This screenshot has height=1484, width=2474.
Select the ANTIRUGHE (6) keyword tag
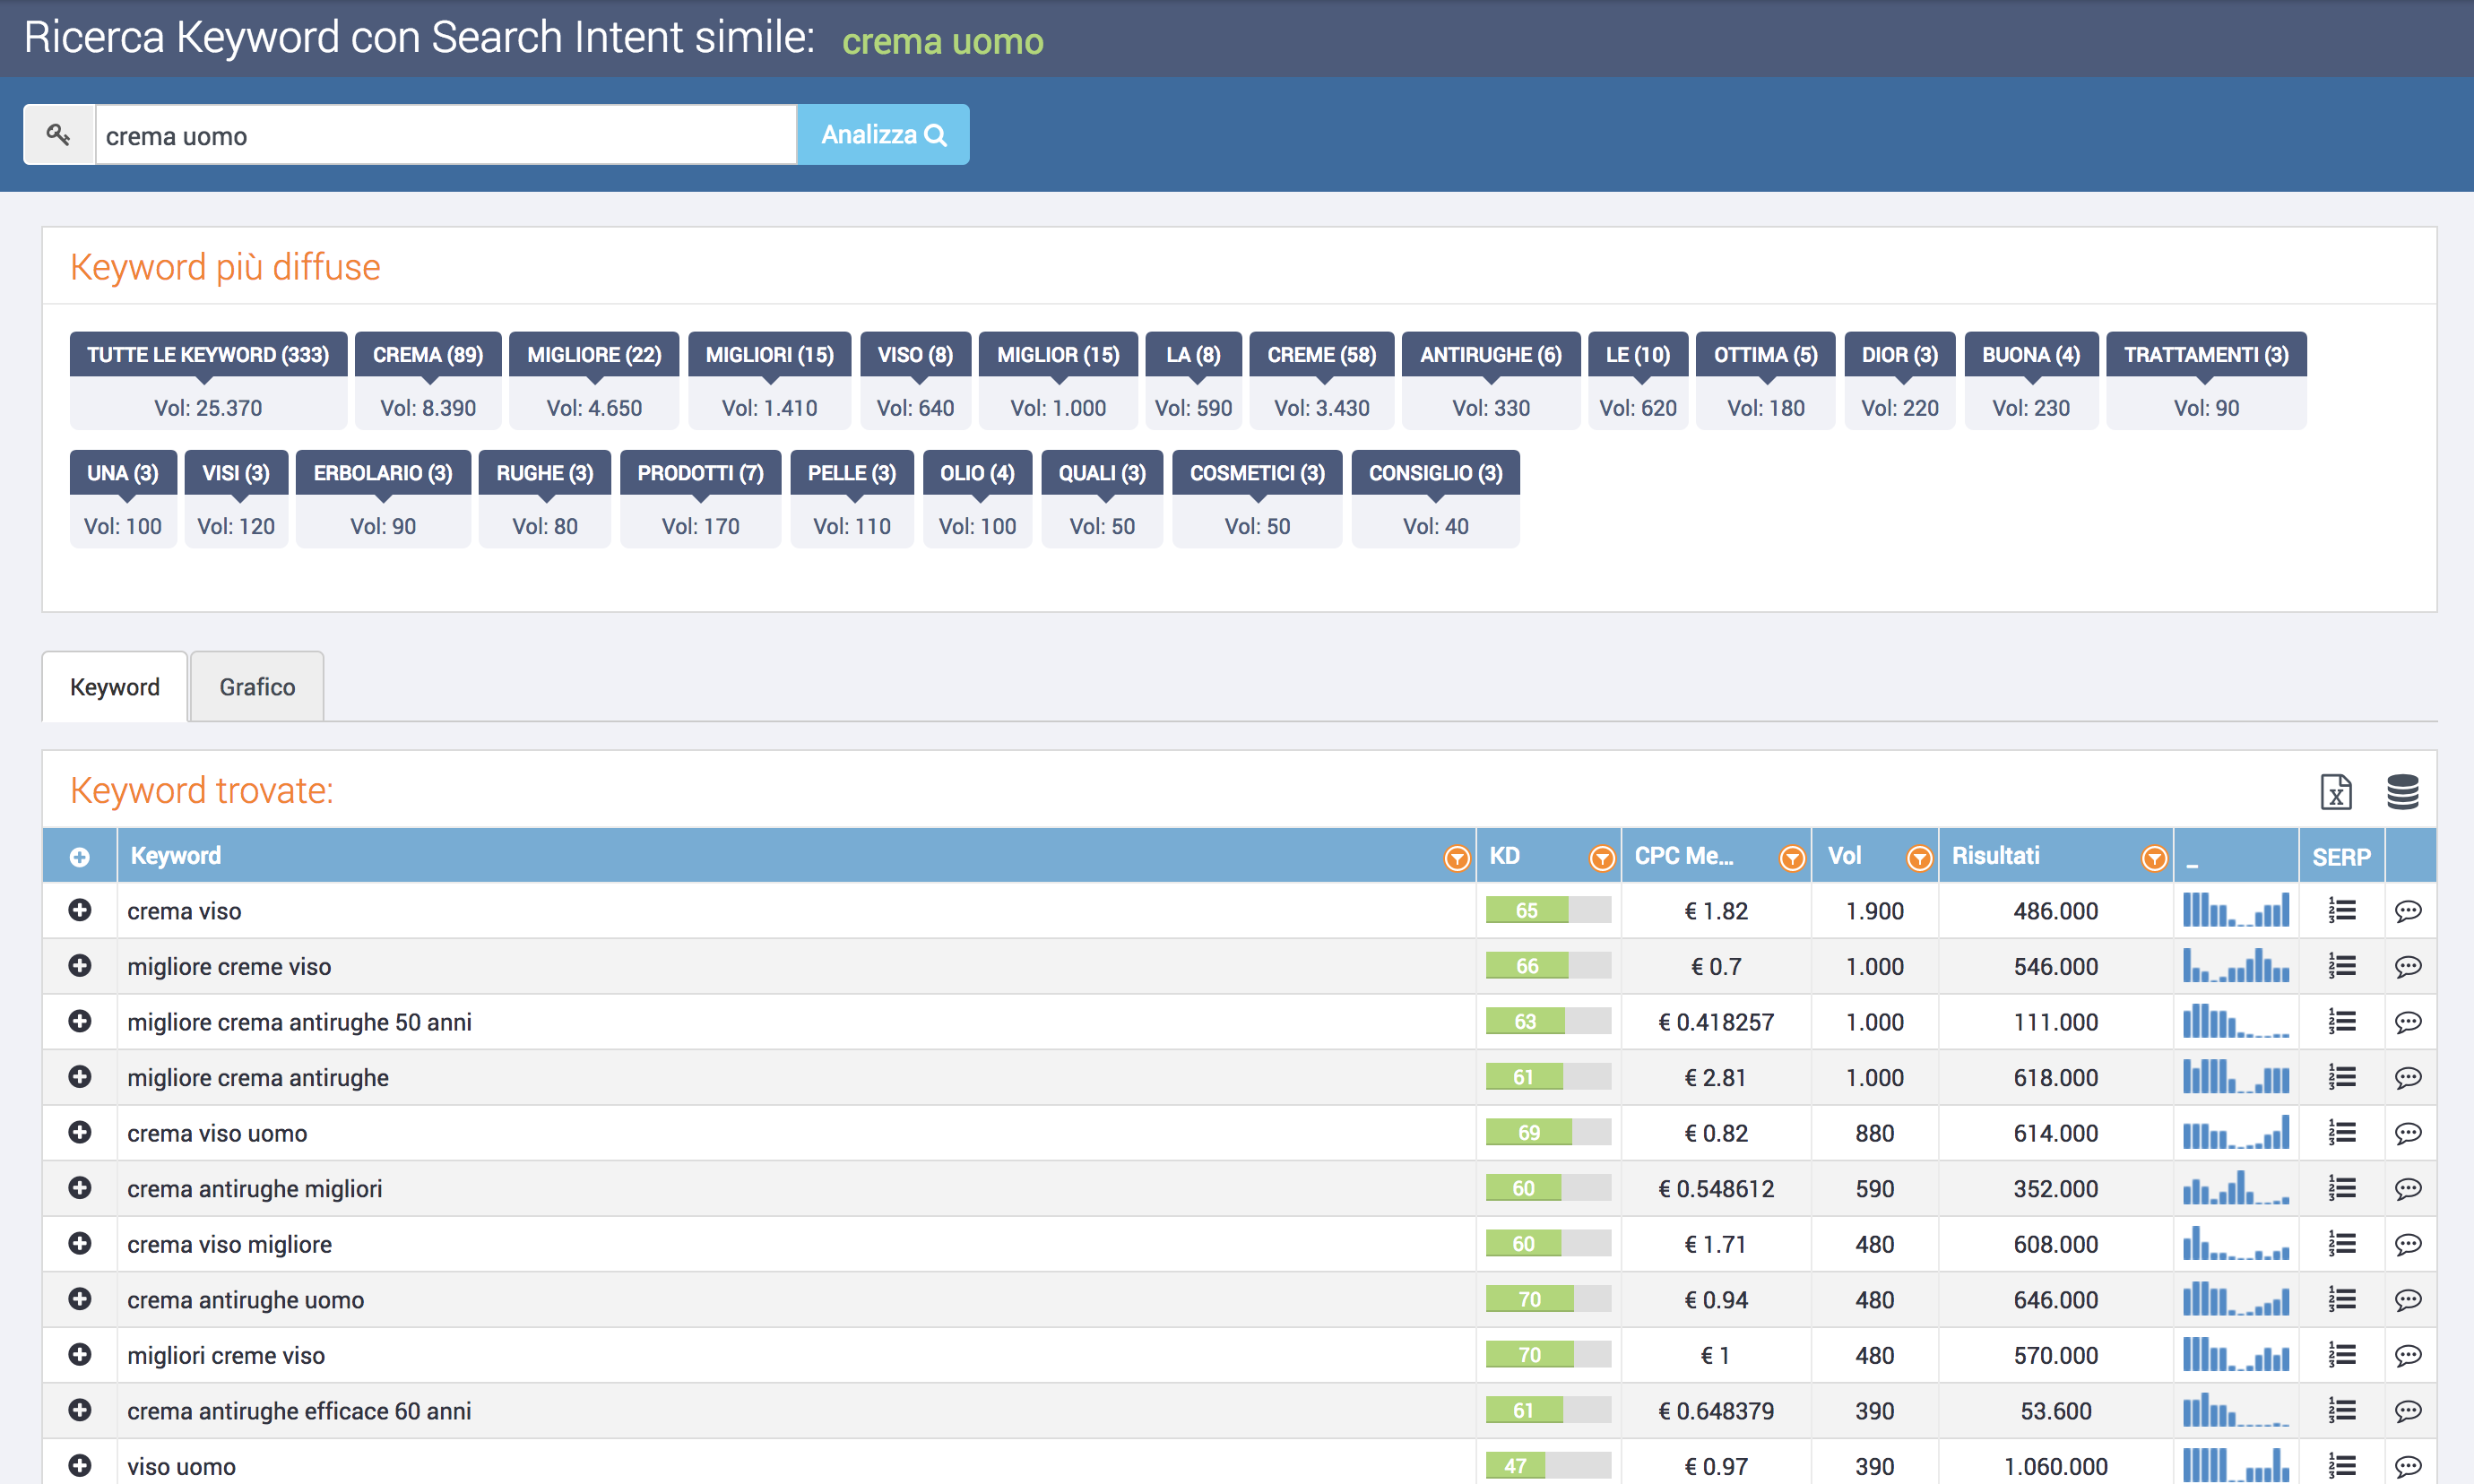click(1489, 354)
